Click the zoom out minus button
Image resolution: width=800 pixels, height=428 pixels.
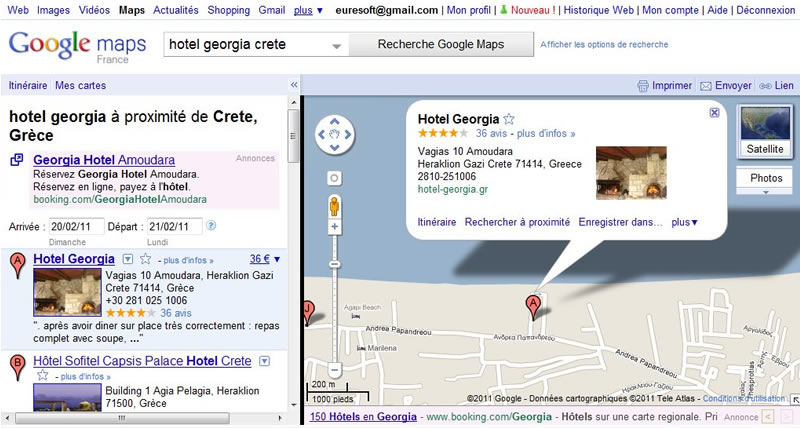pyautogui.click(x=334, y=371)
